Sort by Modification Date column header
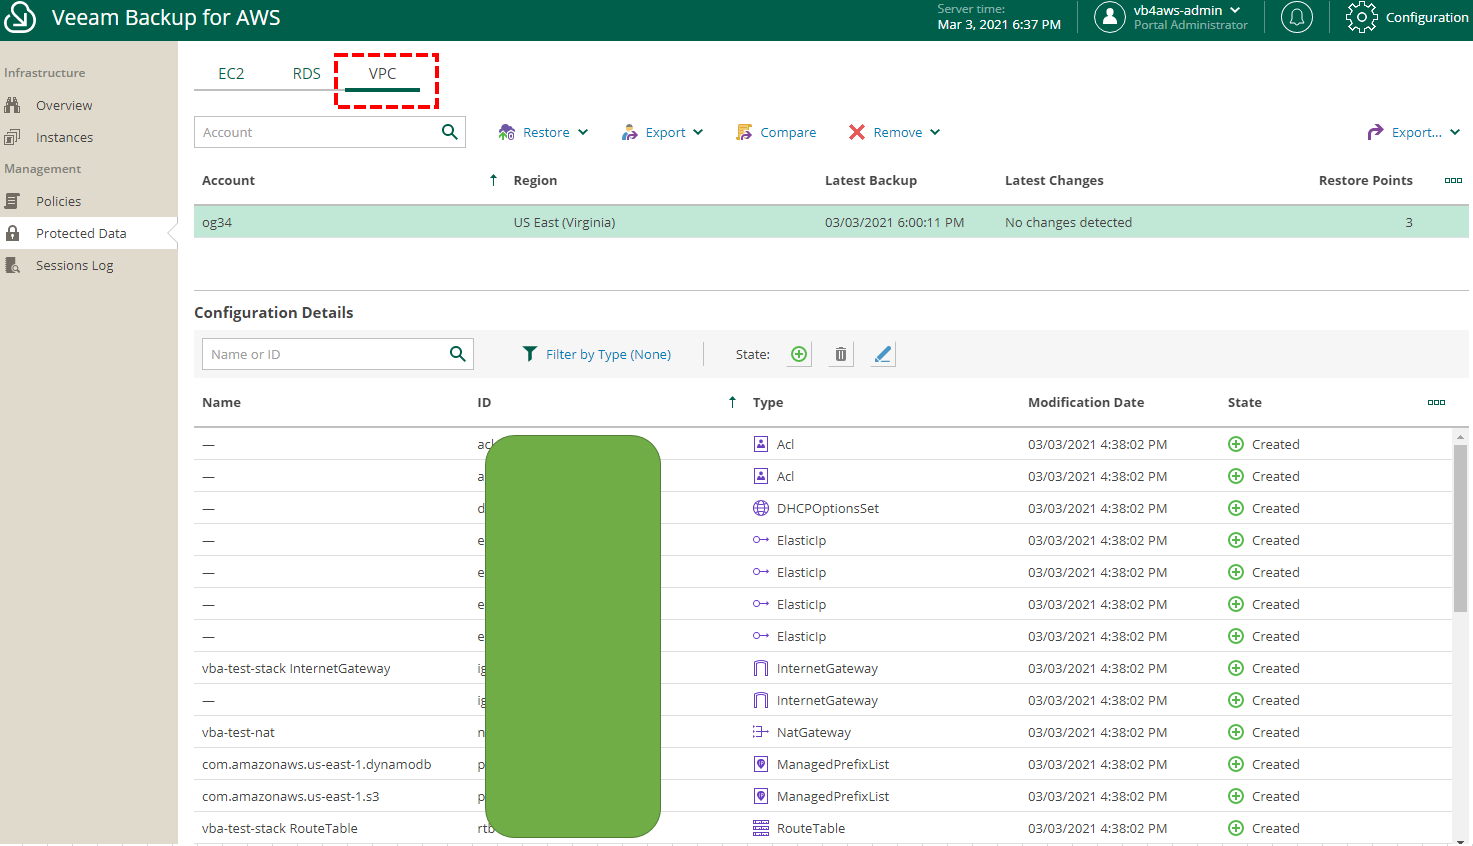The width and height of the screenshot is (1473, 846). click(x=1086, y=402)
